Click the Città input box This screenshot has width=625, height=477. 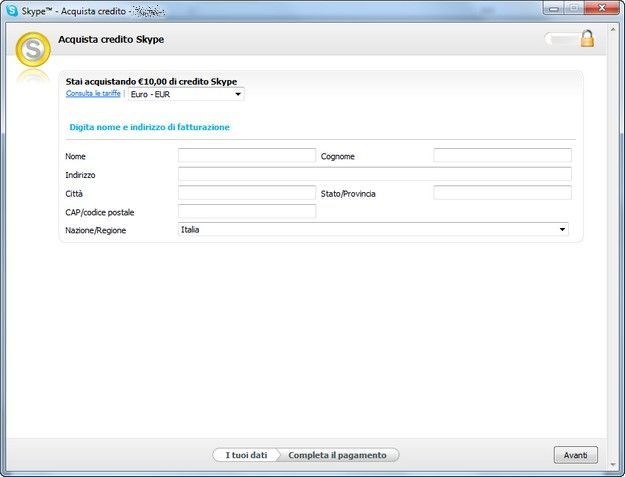click(246, 193)
